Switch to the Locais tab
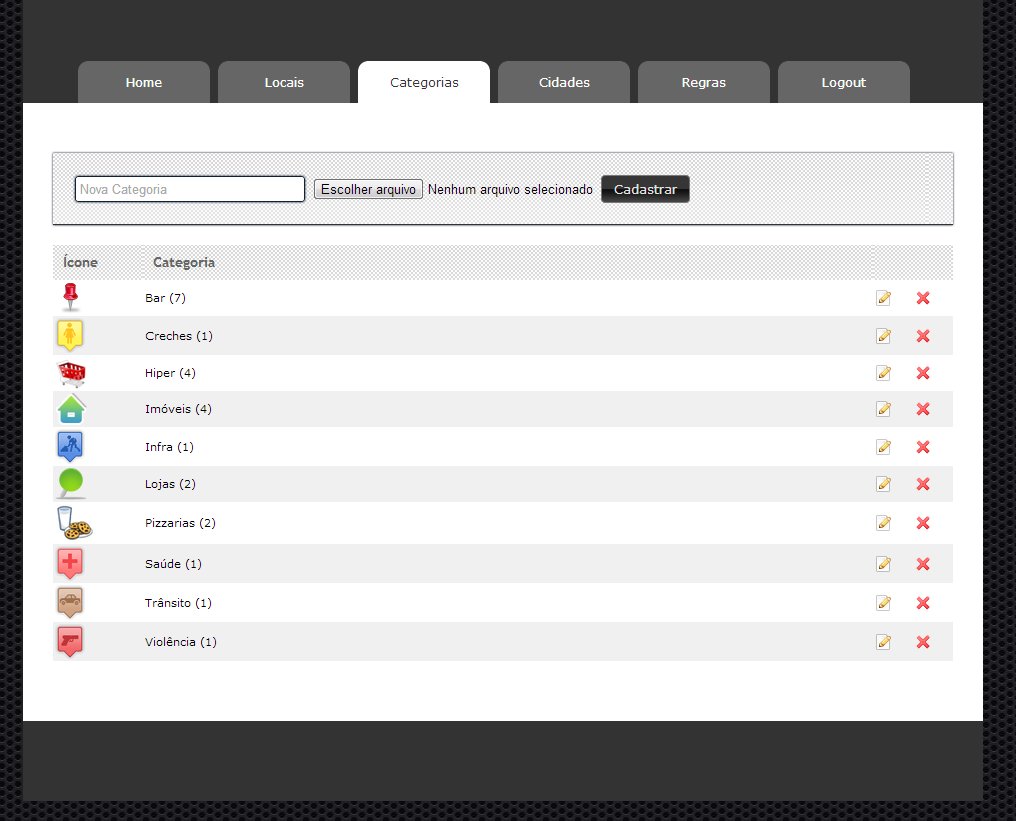The image size is (1016, 821). point(284,82)
